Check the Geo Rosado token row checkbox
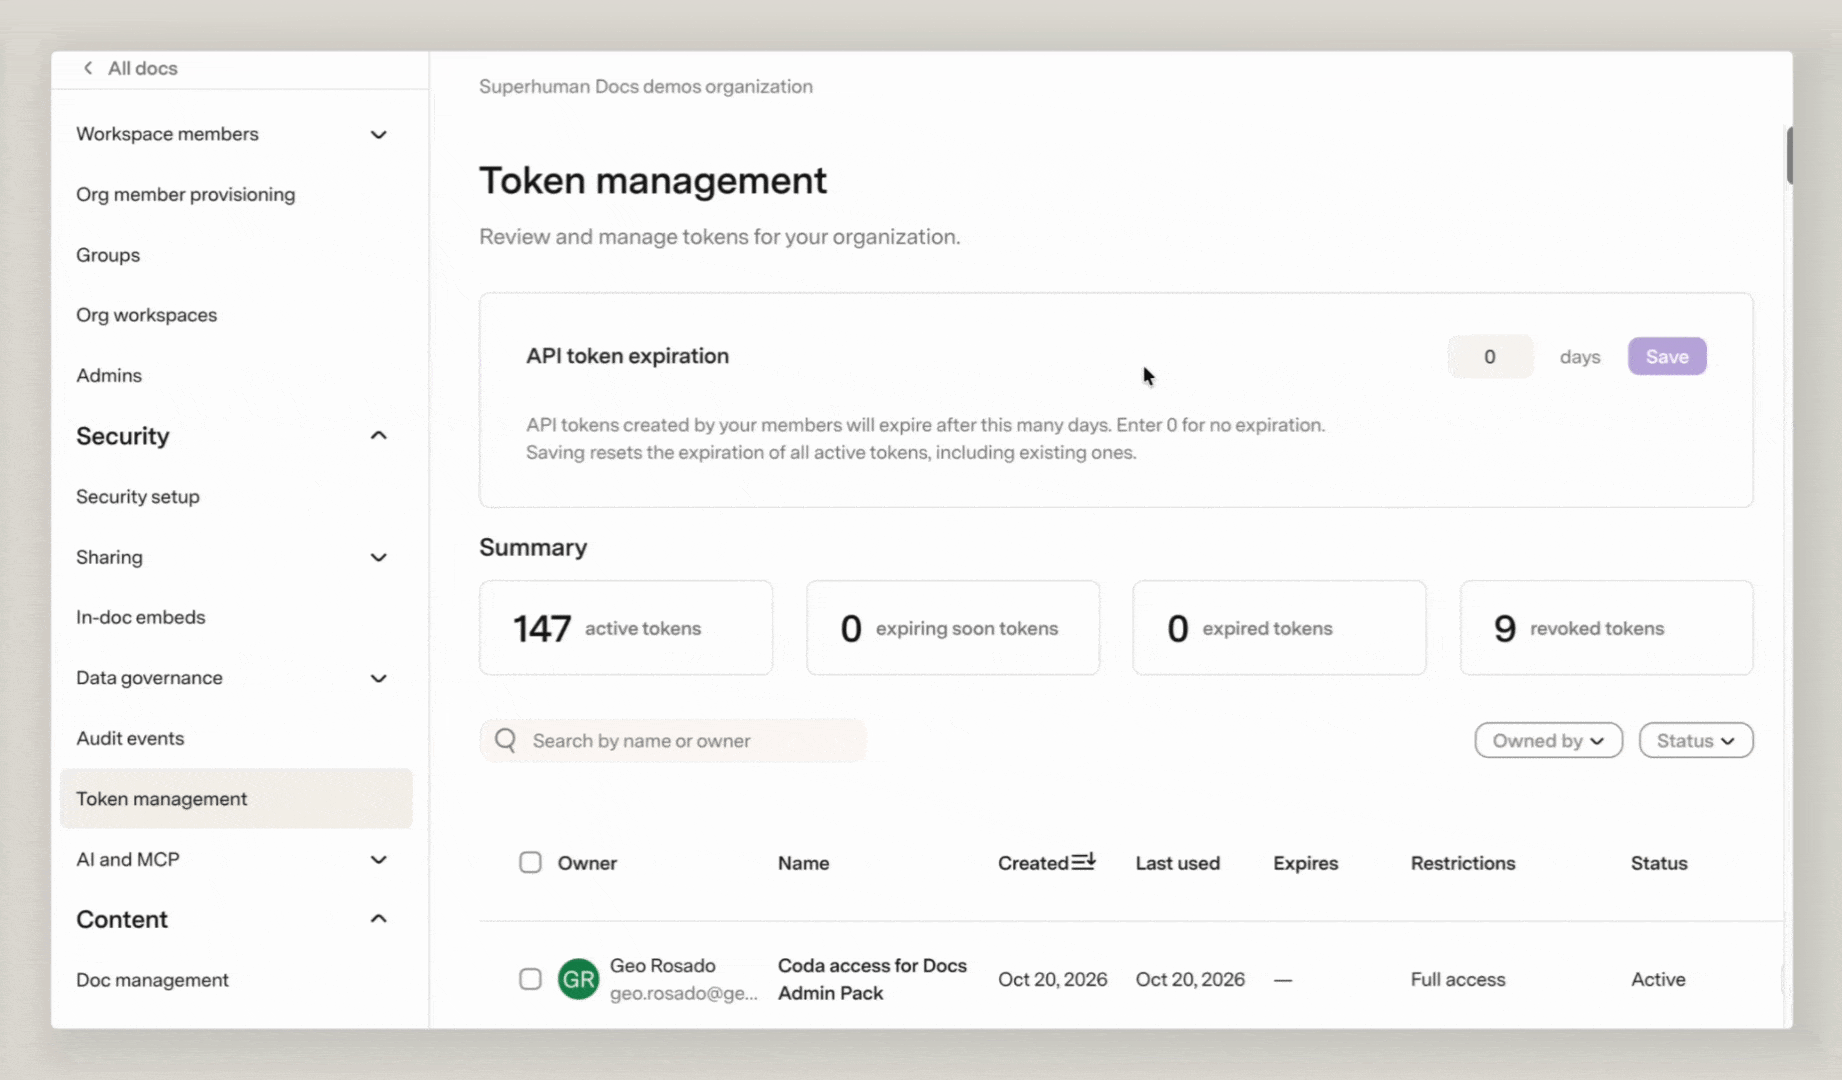This screenshot has height=1080, width=1842. [x=530, y=979]
